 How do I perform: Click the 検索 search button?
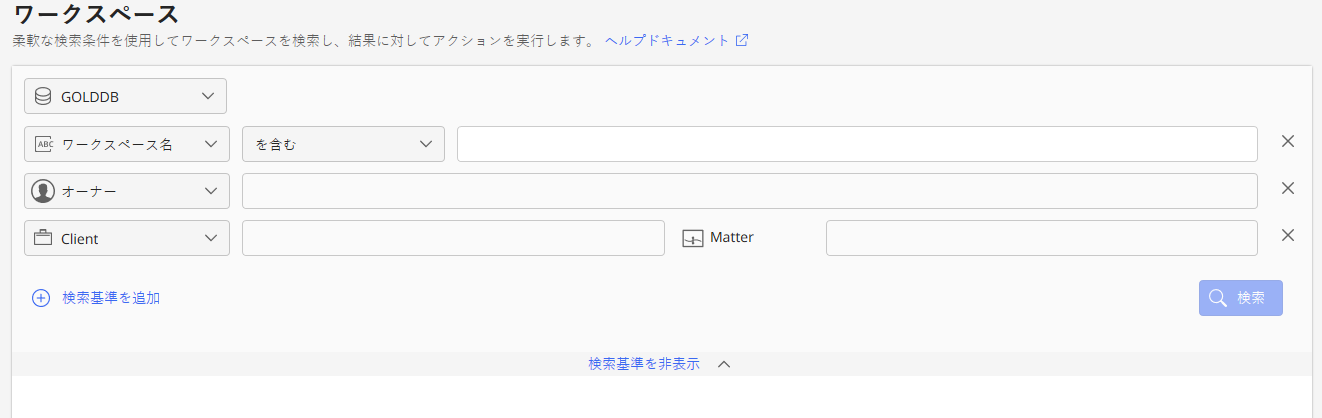(x=1240, y=298)
